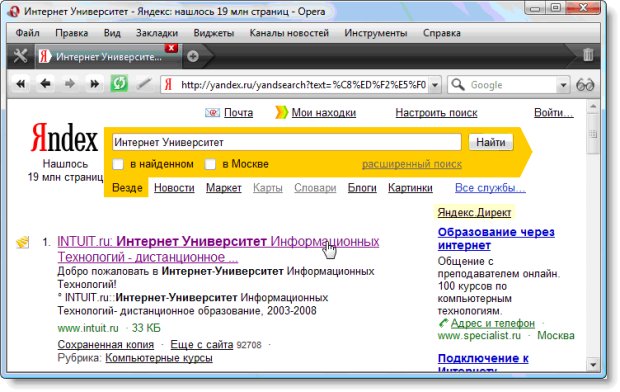Switch to Маркет search tab
The width and height of the screenshot is (620, 392).
223,187
